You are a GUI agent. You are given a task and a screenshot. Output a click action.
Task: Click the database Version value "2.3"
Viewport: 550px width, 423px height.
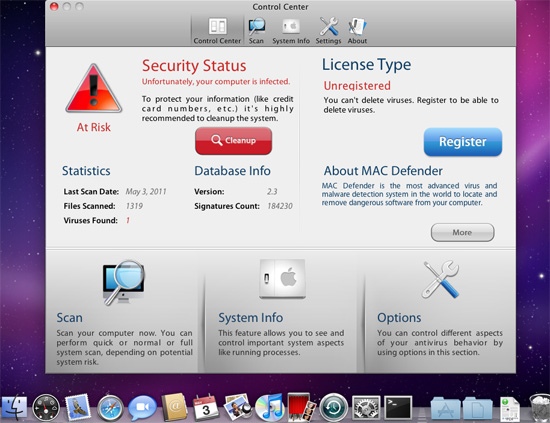pyautogui.click(x=272, y=192)
